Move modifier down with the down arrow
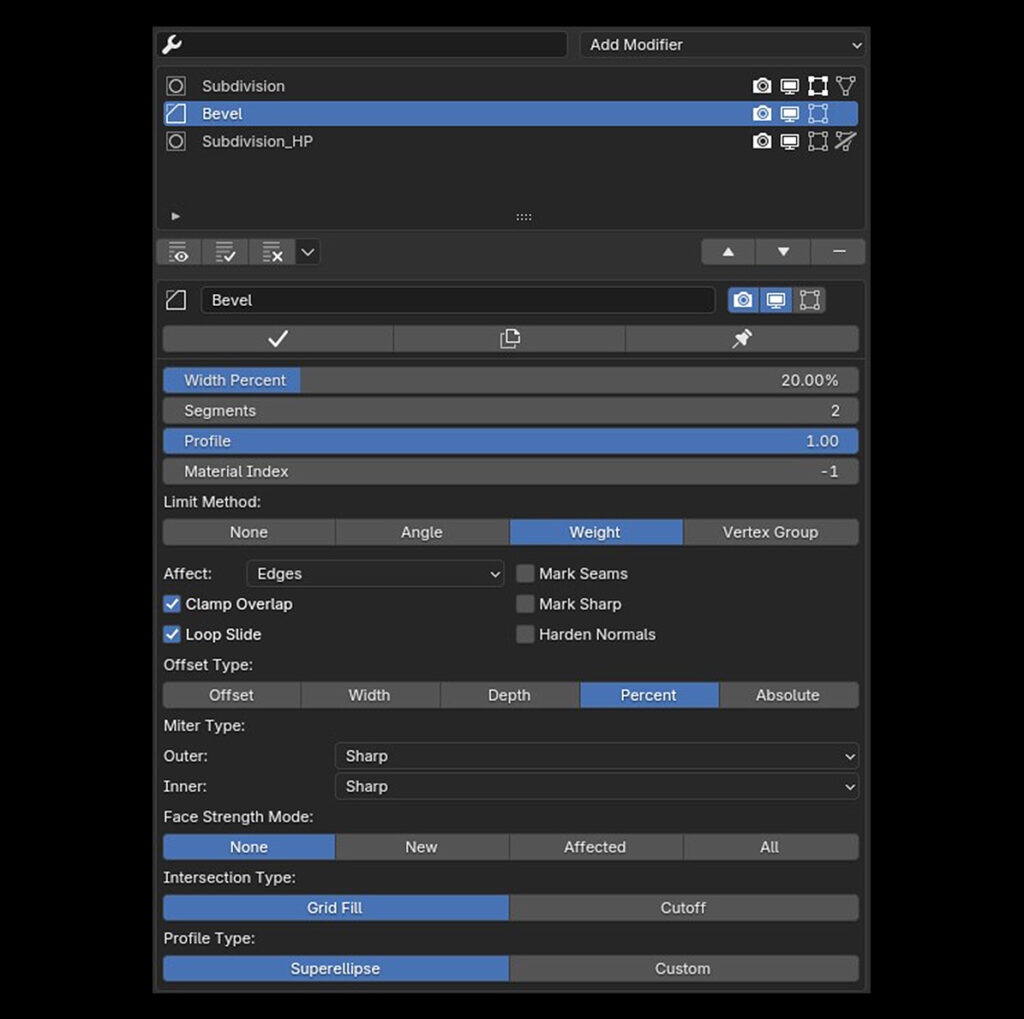Image resolution: width=1024 pixels, height=1019 pixels. 783,252
